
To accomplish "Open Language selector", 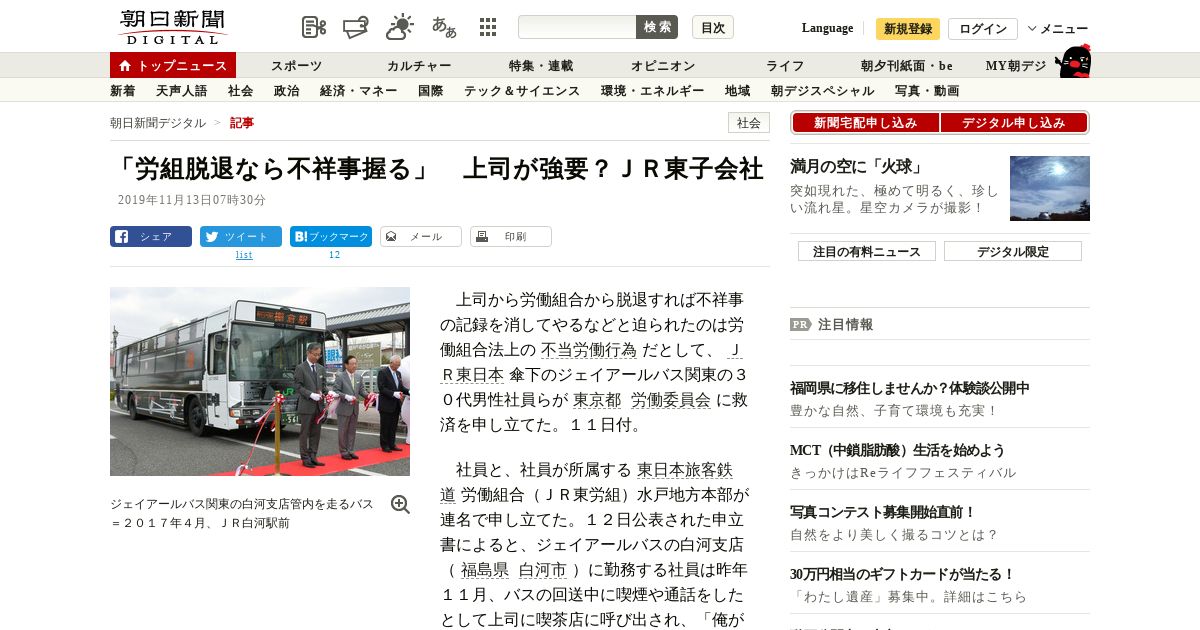I will click(827, 28).
